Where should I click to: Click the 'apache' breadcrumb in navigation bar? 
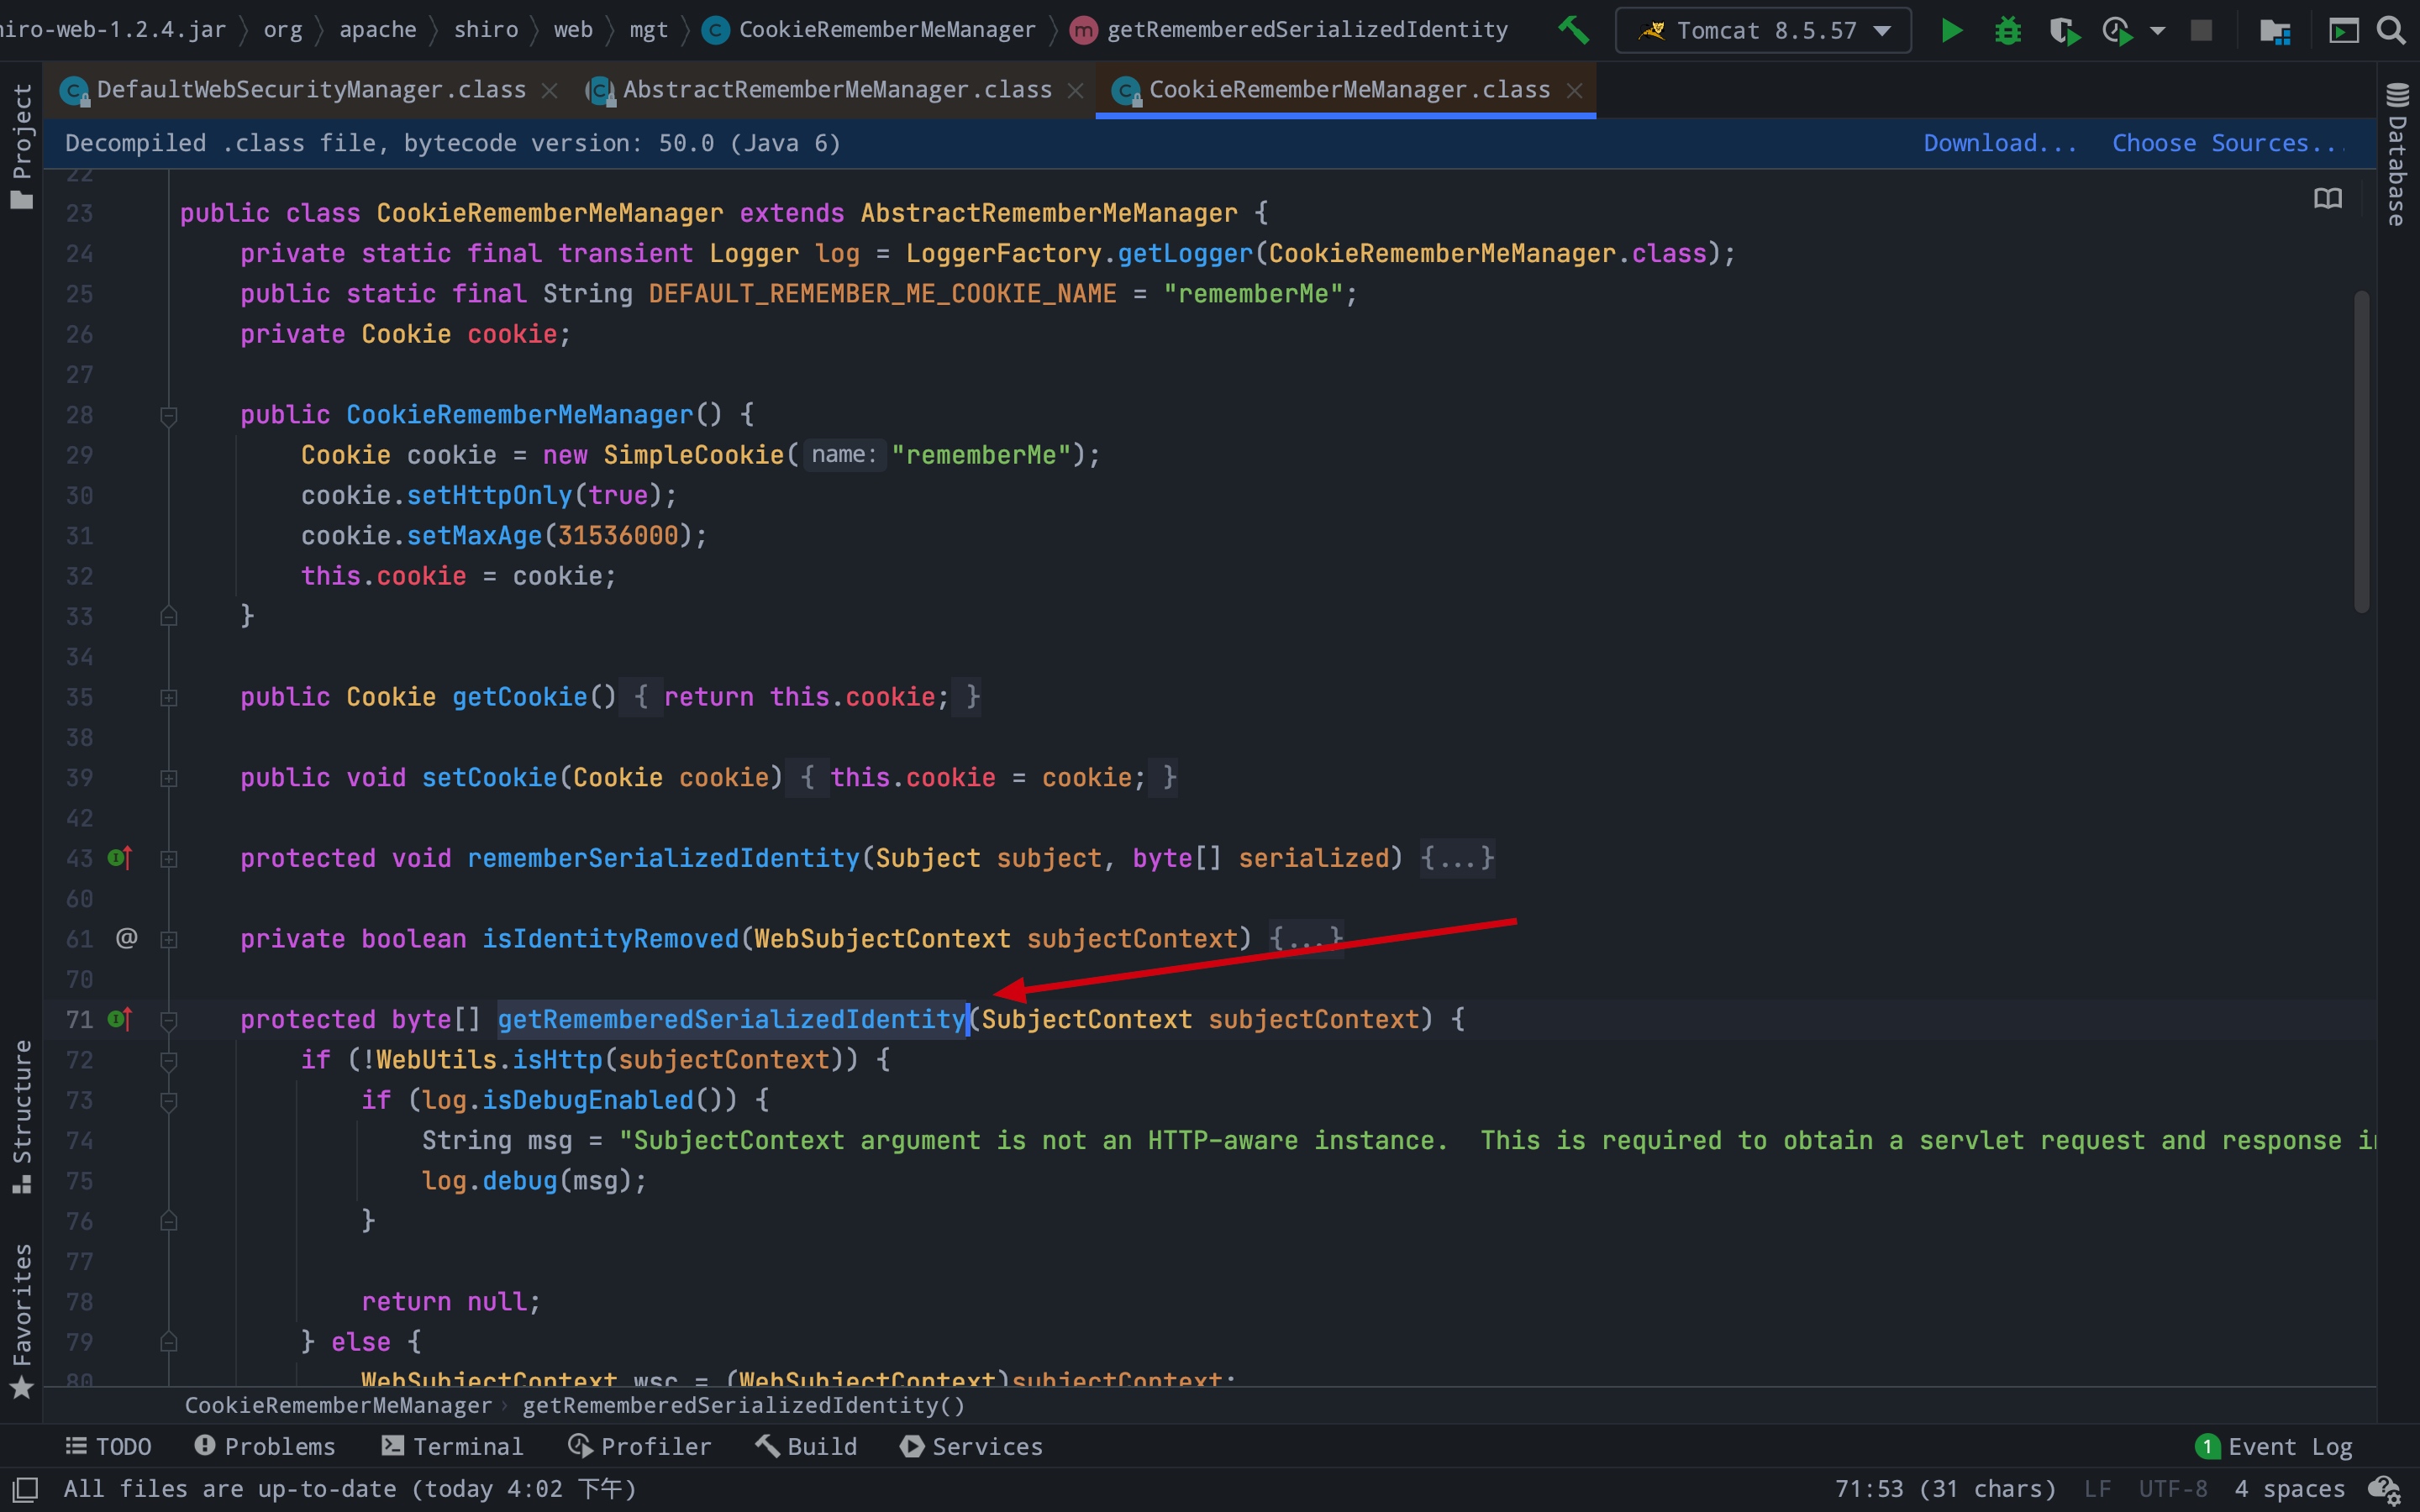(378, 30)
